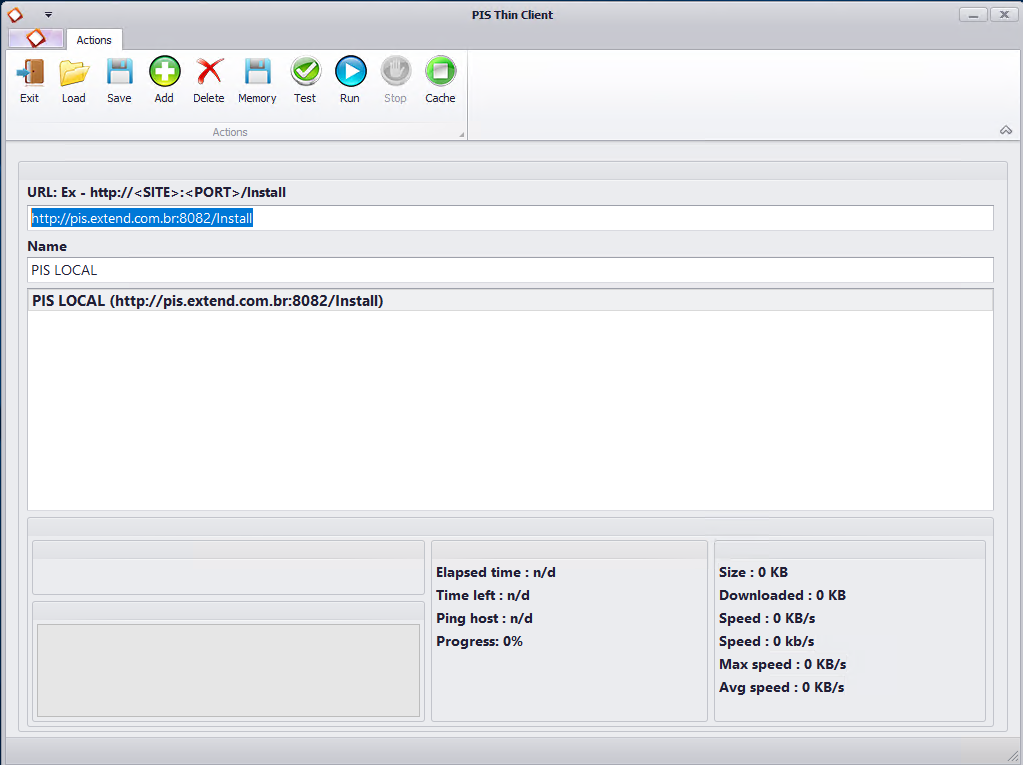Click the Size : 0 KB text
The image size is (1023, 765).
click(754, 572)
